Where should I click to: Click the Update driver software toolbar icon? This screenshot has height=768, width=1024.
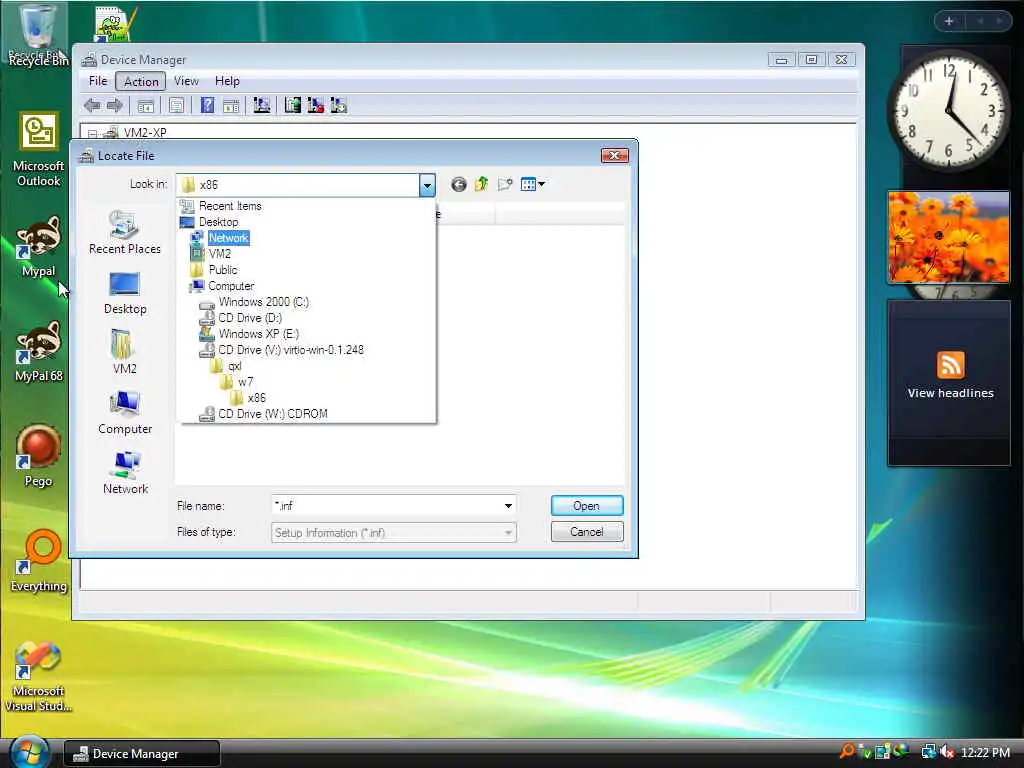tap(293, 105)
